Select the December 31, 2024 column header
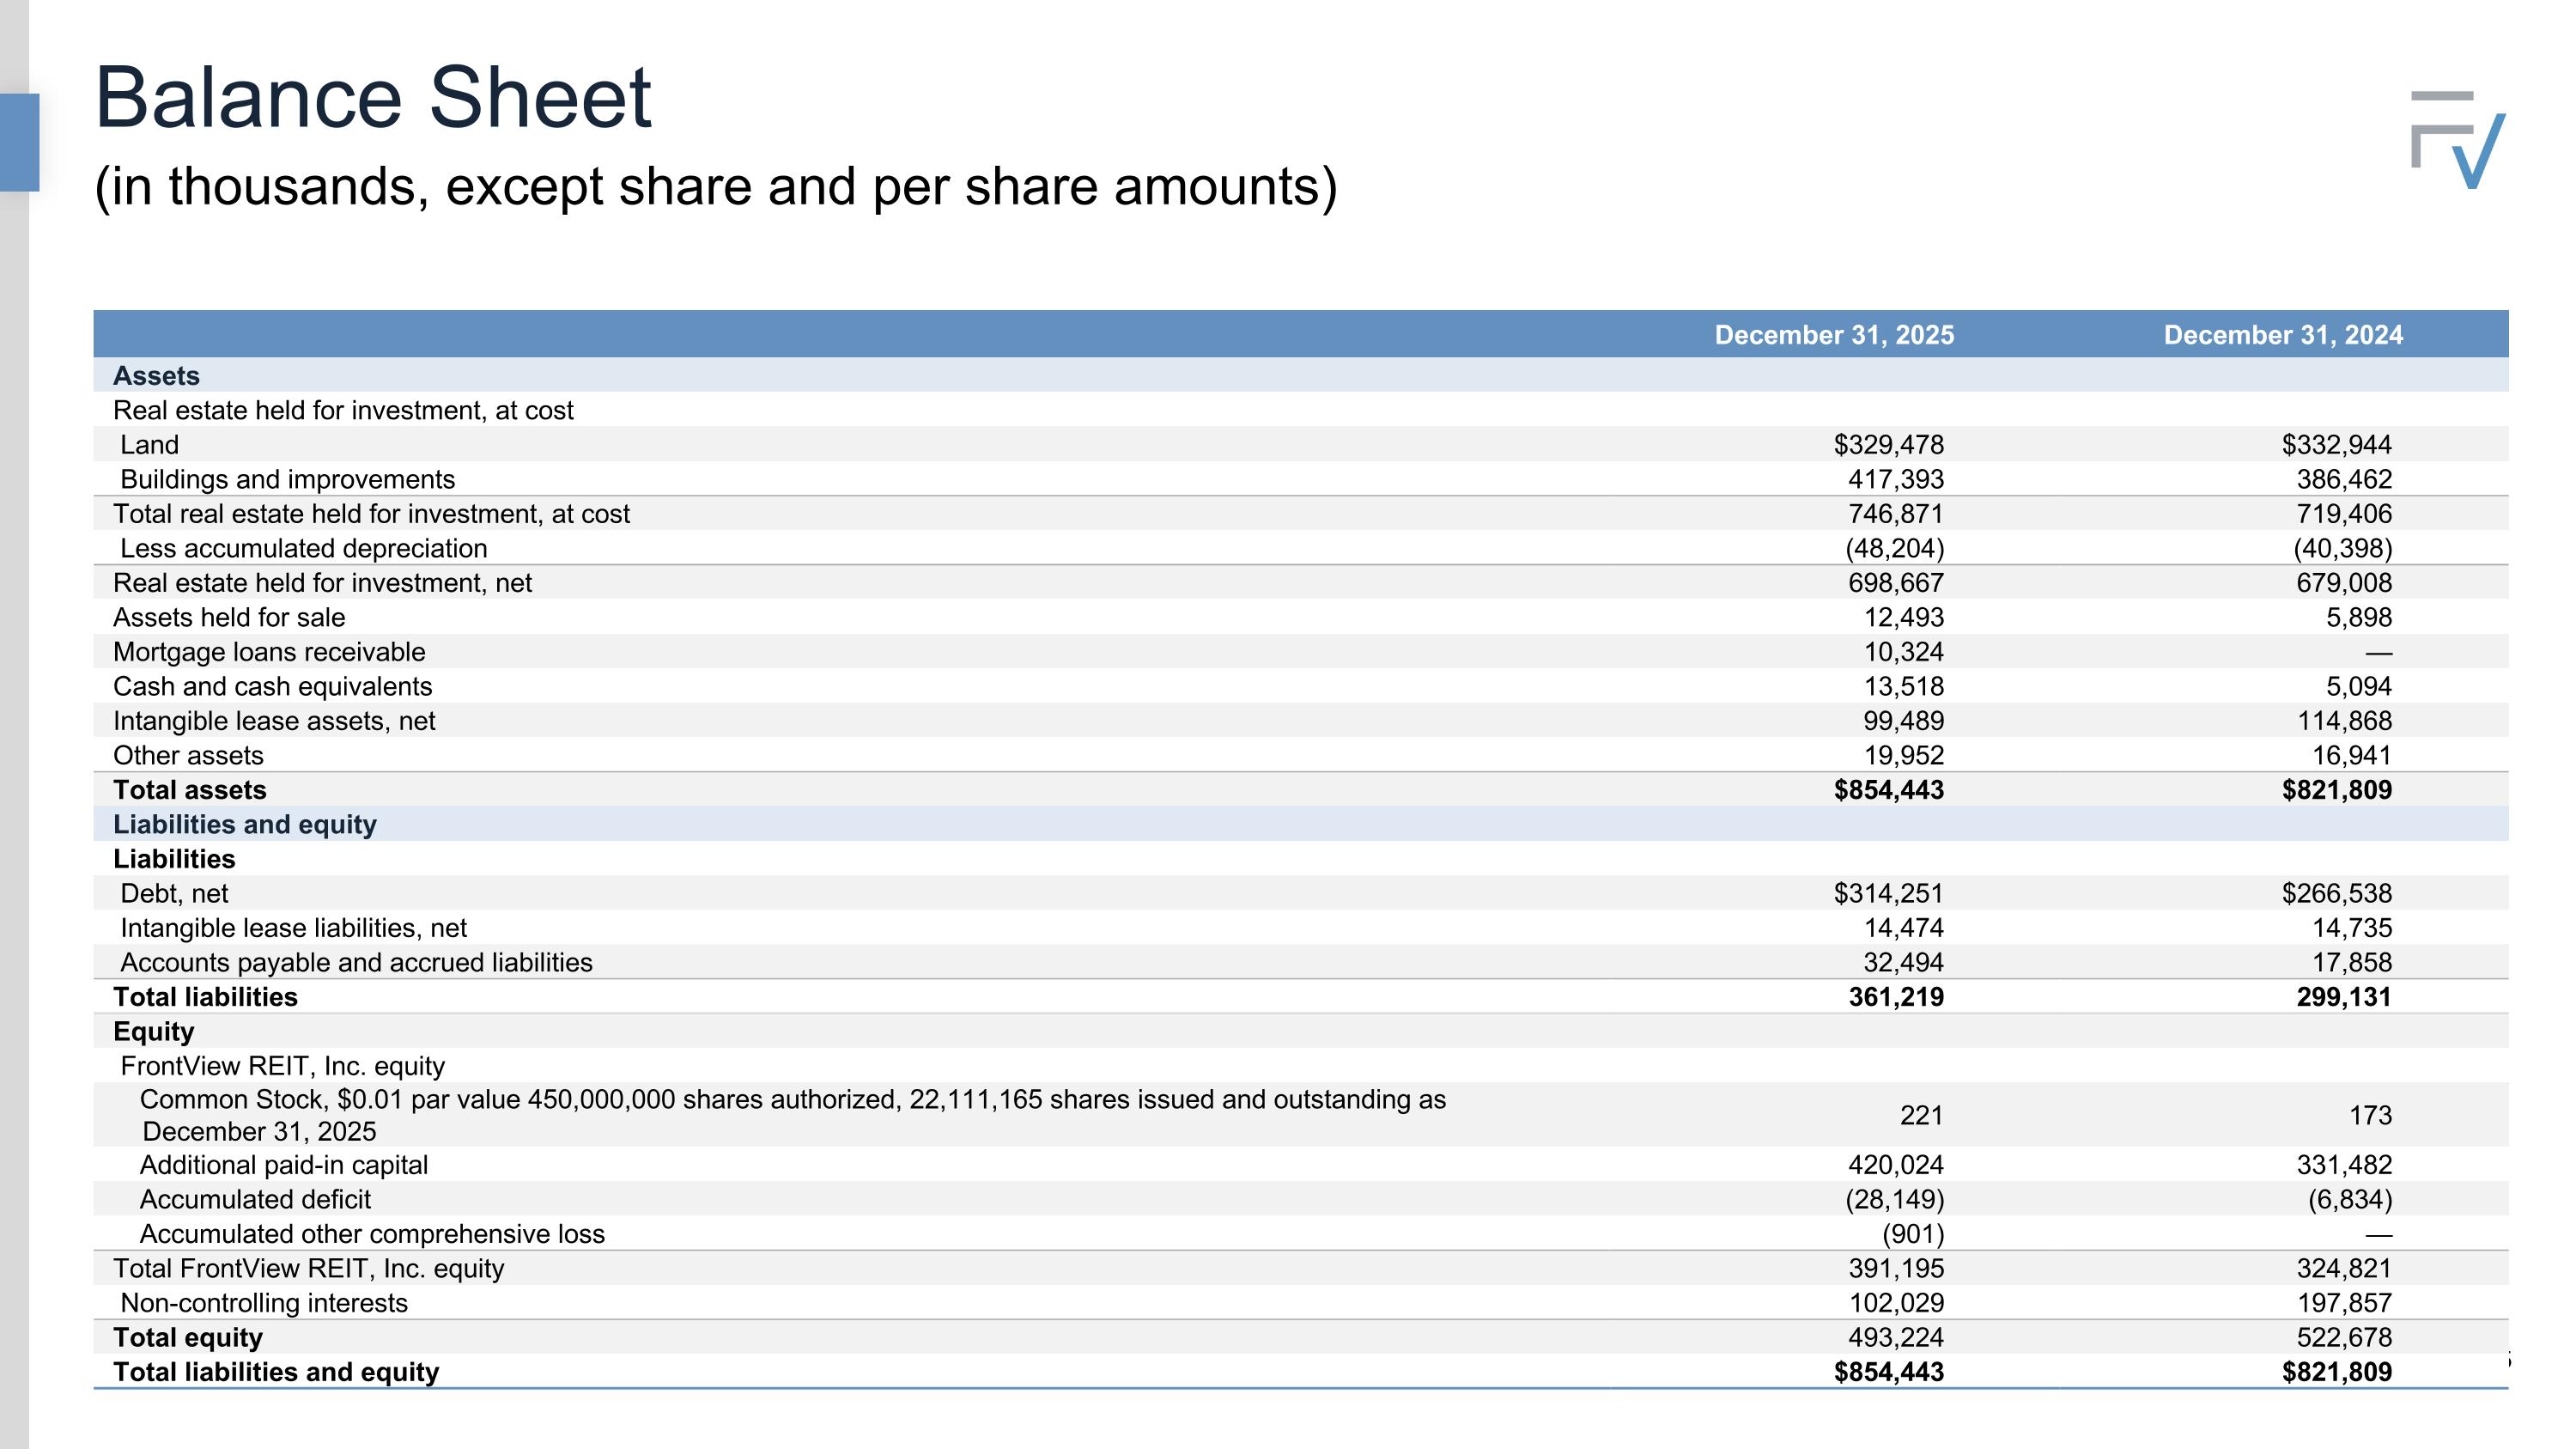Image resolution: width=2576 pixels, height=1449 pixels. tap(2283, 335)
